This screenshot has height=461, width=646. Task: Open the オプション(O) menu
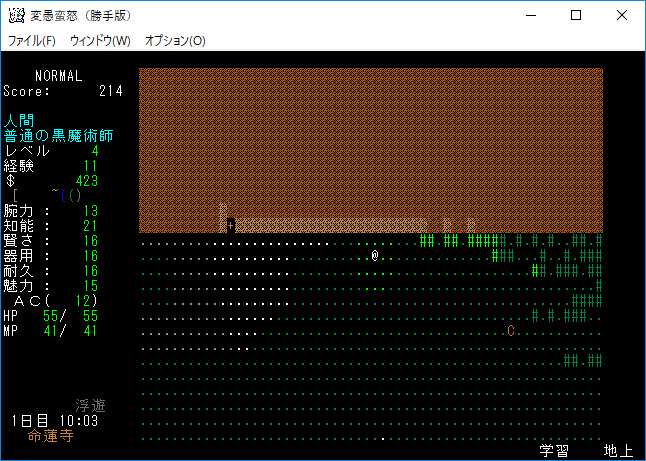coord(175,41)
